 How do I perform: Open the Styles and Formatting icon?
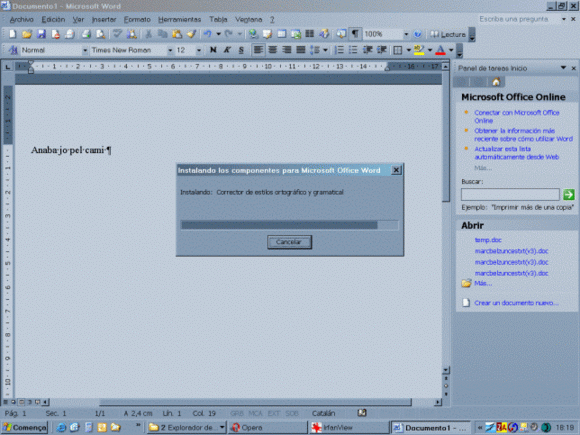pos(13,50)
